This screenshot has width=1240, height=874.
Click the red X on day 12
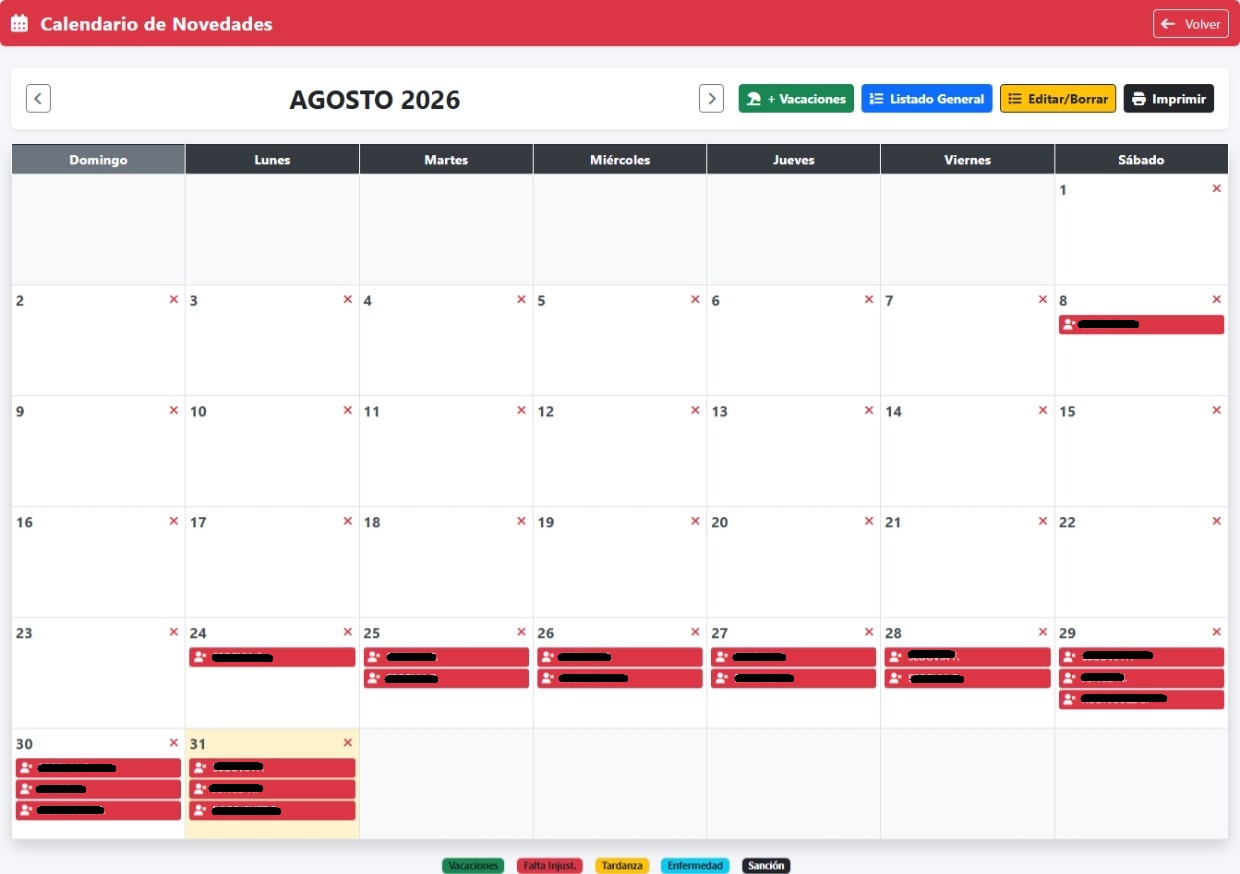(695, 411)
